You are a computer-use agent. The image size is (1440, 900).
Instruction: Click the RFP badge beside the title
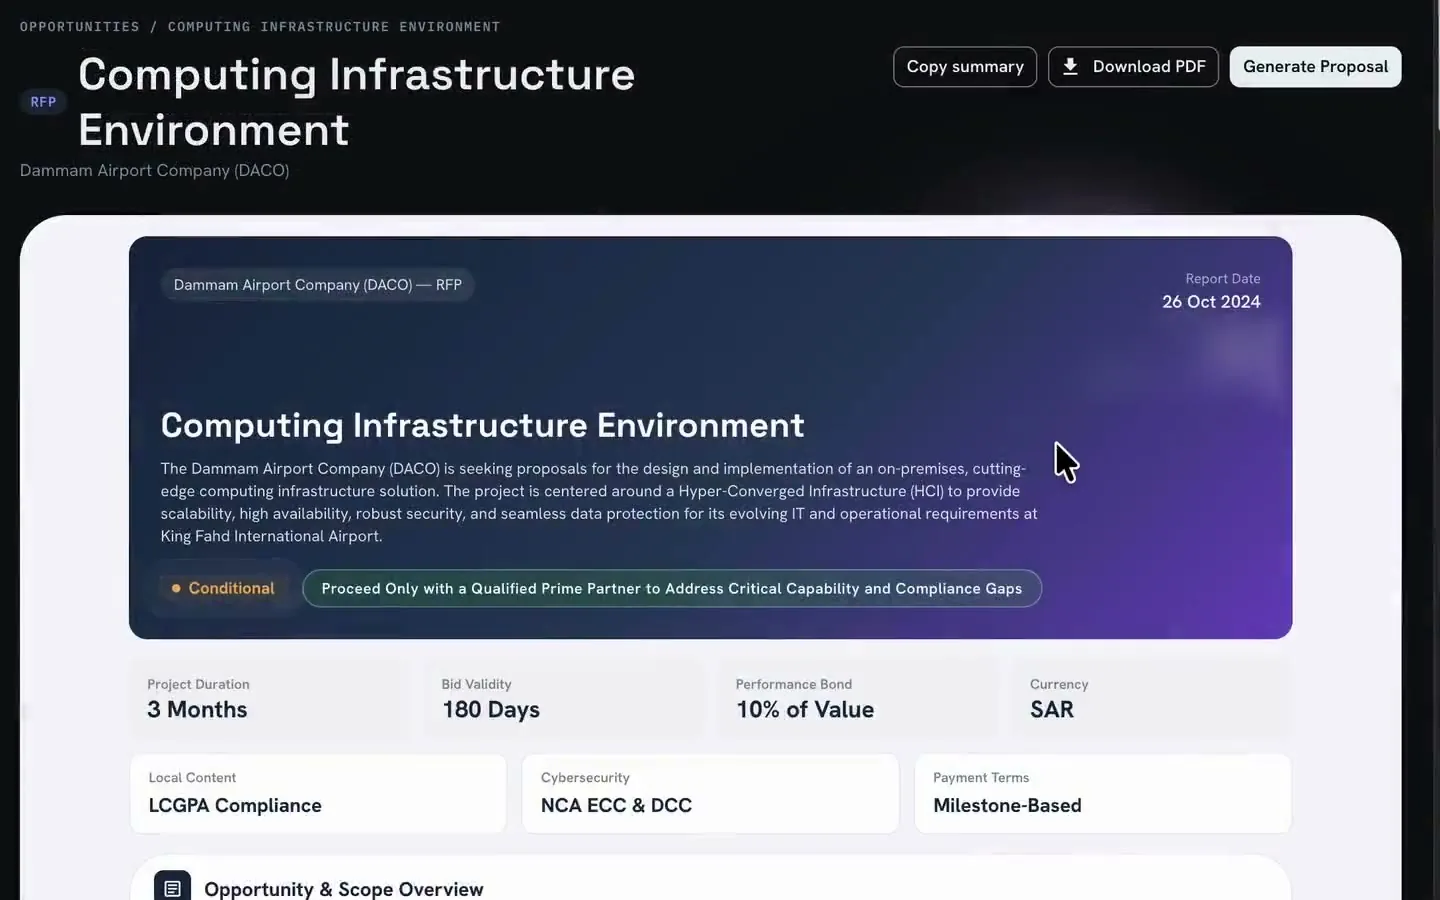pyautogui.click(x=43, y=102)
